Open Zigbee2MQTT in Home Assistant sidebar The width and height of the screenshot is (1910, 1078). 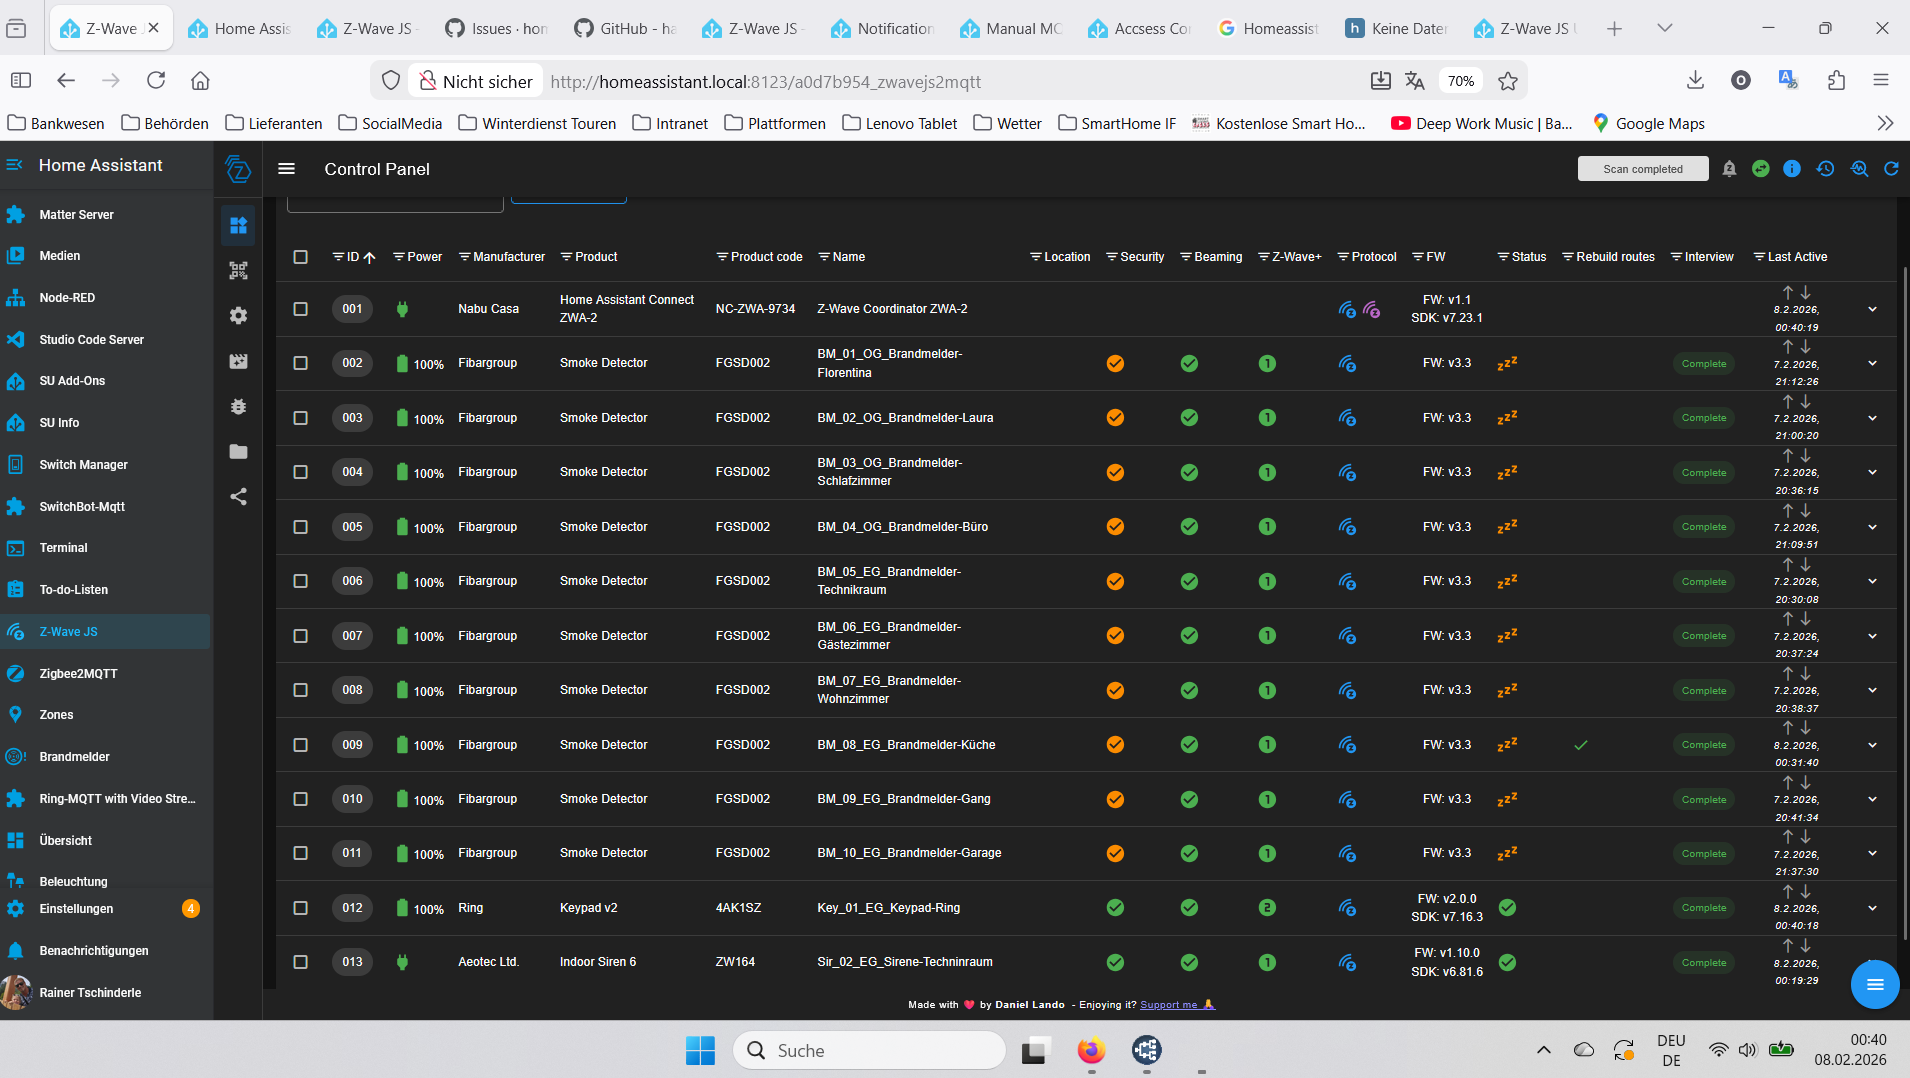pos(78,674)
